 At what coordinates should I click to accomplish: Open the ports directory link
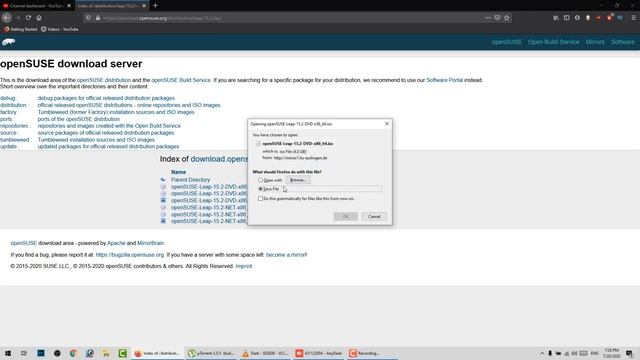coord(6,119)
